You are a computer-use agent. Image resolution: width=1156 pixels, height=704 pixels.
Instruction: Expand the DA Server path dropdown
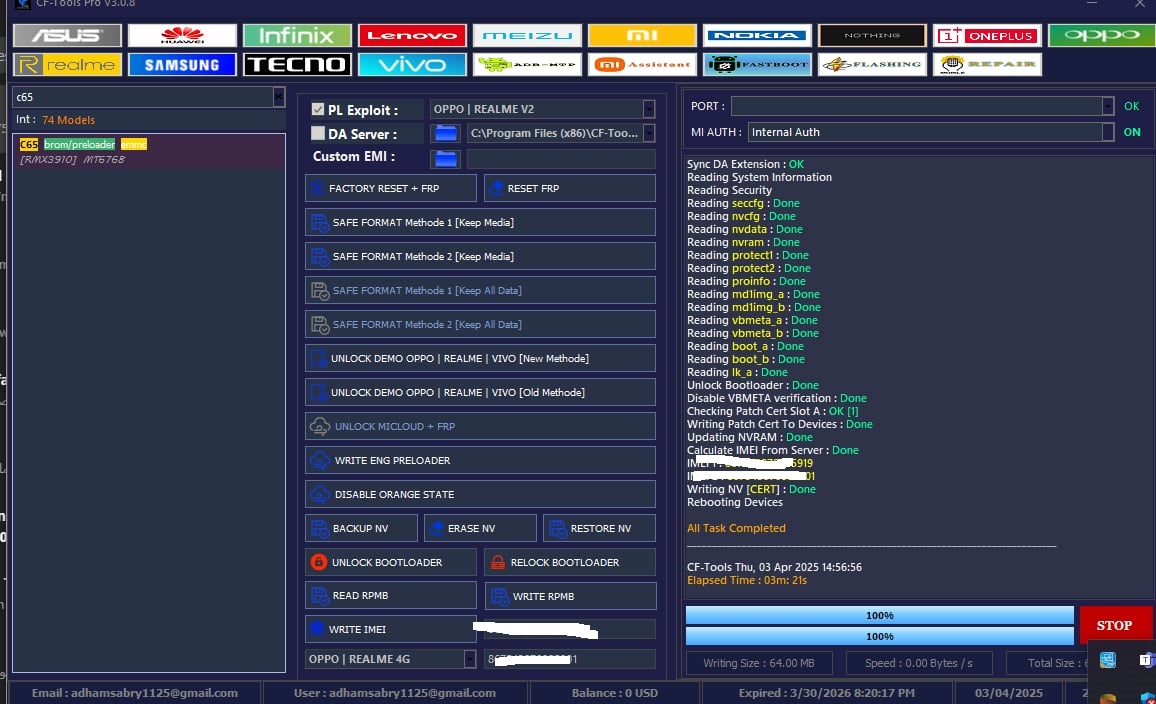[649, 133]
